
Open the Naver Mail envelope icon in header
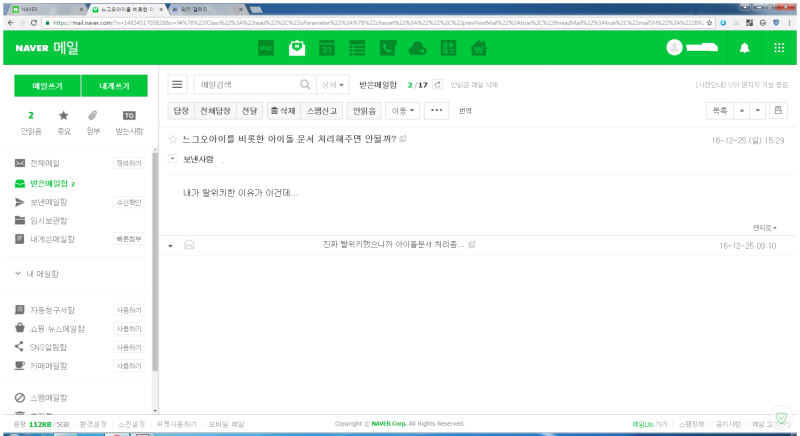click(x=297, y=48)
